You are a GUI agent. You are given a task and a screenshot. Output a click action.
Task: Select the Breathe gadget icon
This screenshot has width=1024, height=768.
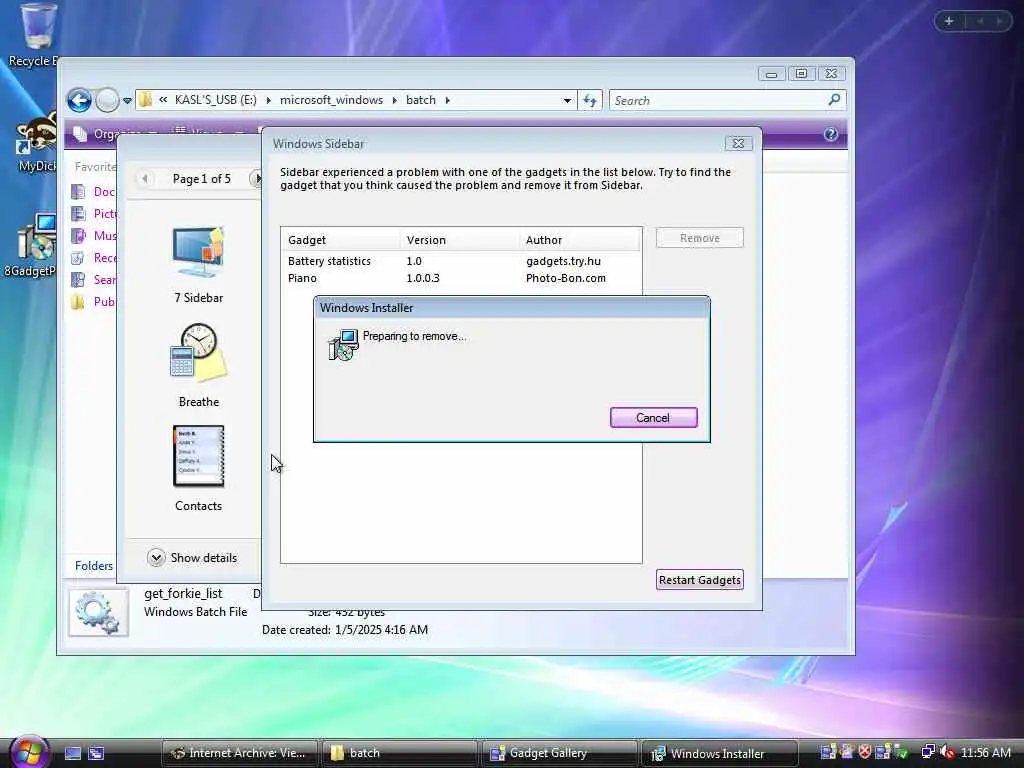(199, 353)
